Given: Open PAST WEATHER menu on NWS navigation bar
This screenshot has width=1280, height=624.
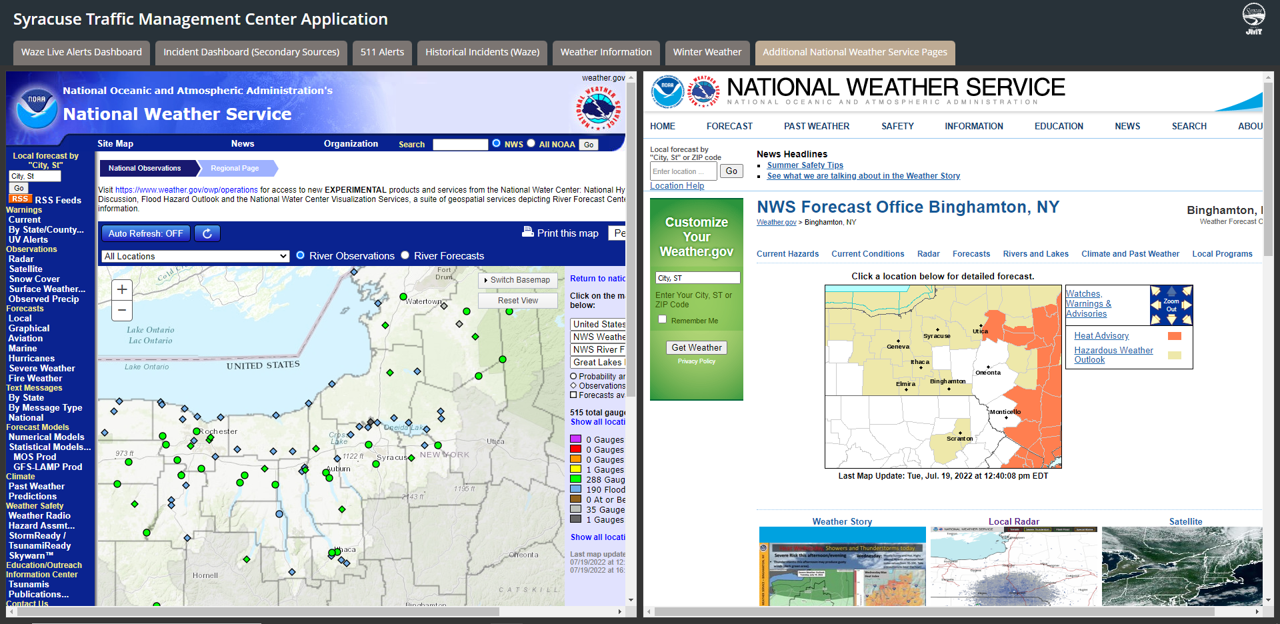Looking at the screenshot, I should 817,126.
